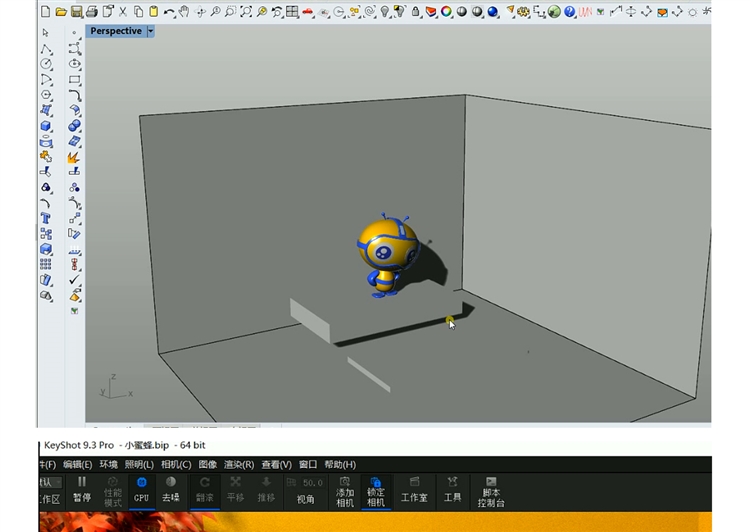Open 工具 tools in KeyShot ribbon

[x=452, y=490]
